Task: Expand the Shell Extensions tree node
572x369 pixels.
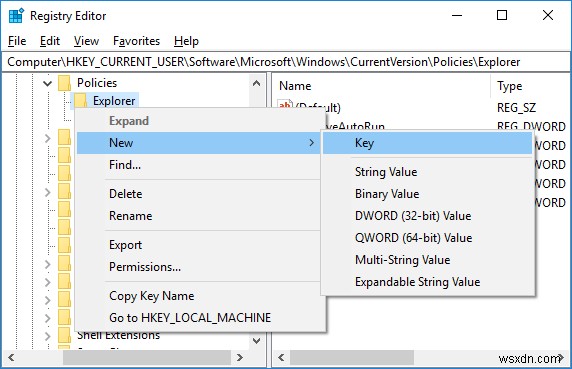Action: (x=47, y=335)
